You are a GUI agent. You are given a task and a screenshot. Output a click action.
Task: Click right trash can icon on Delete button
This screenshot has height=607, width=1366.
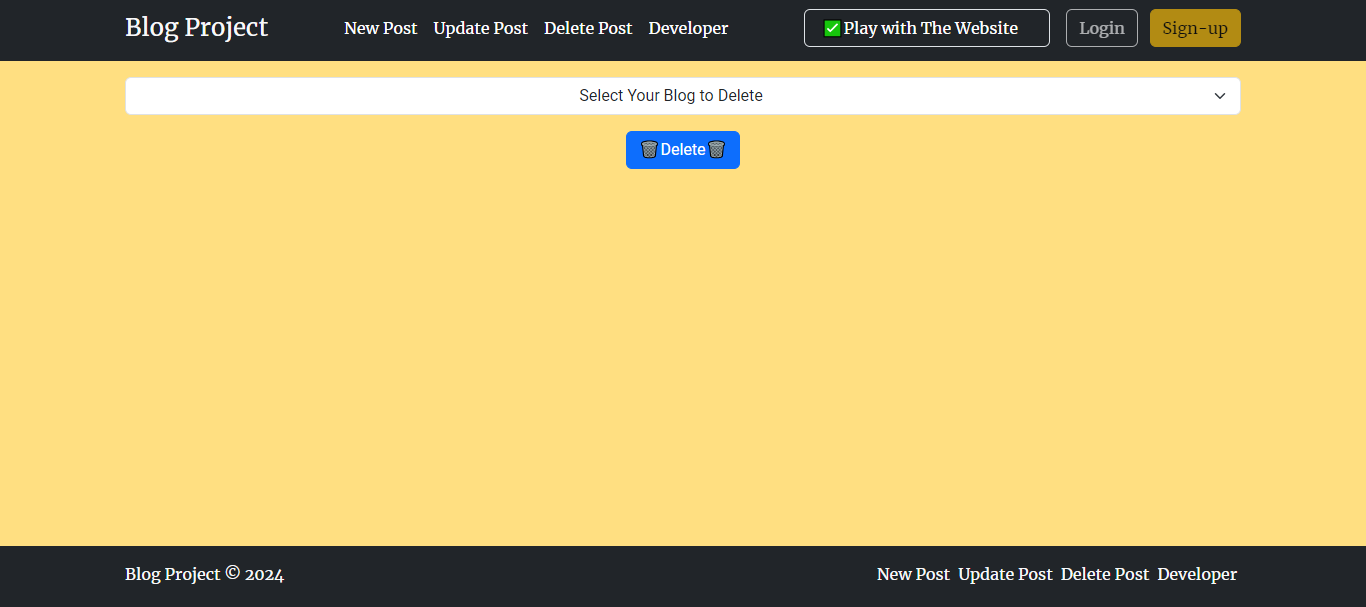(x=716, y=150)
